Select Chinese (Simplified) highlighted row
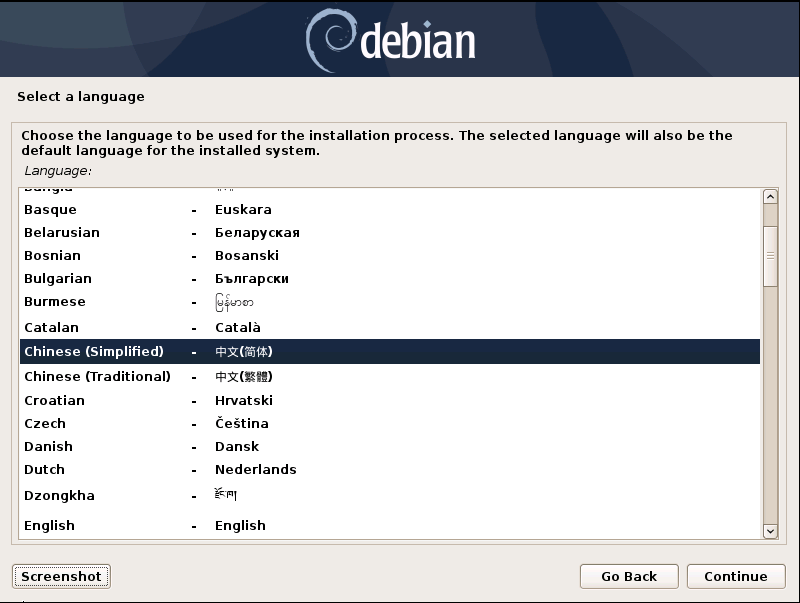This screenshot has width=800, height=603. [x=390, y=351]
